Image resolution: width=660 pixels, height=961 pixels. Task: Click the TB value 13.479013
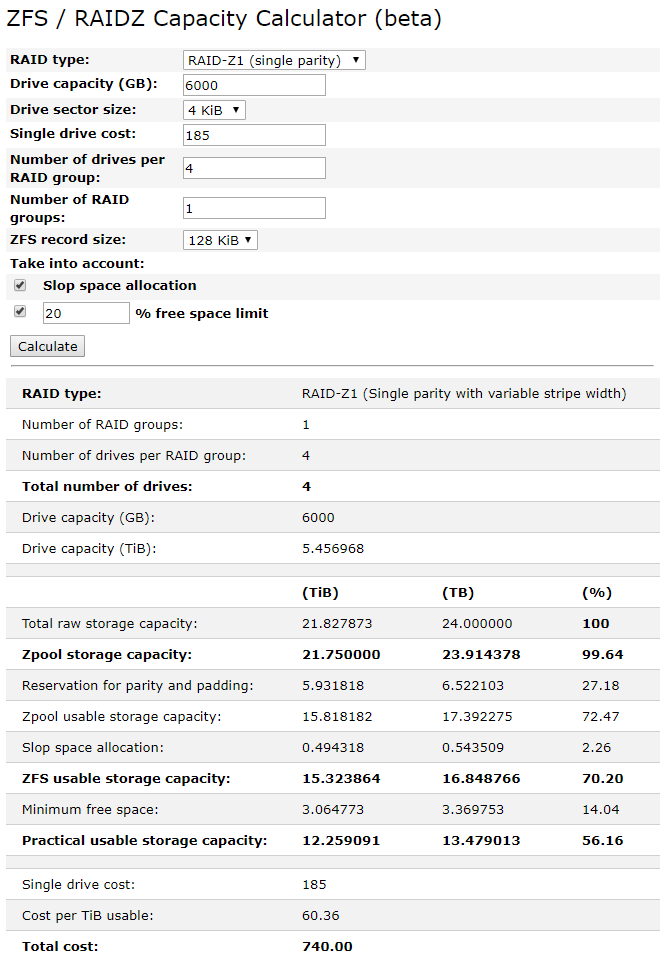pos(481,840)
